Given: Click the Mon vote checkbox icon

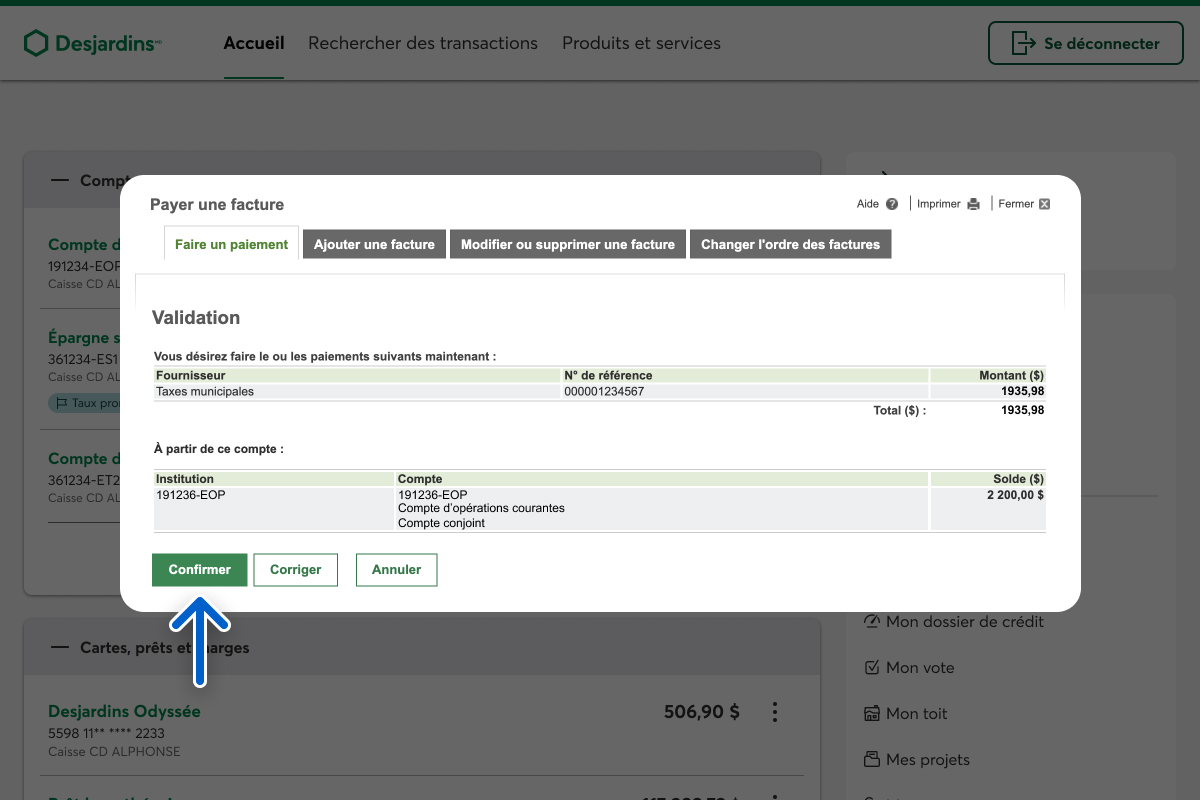Looking at the screenshot, I should point(871,667).
